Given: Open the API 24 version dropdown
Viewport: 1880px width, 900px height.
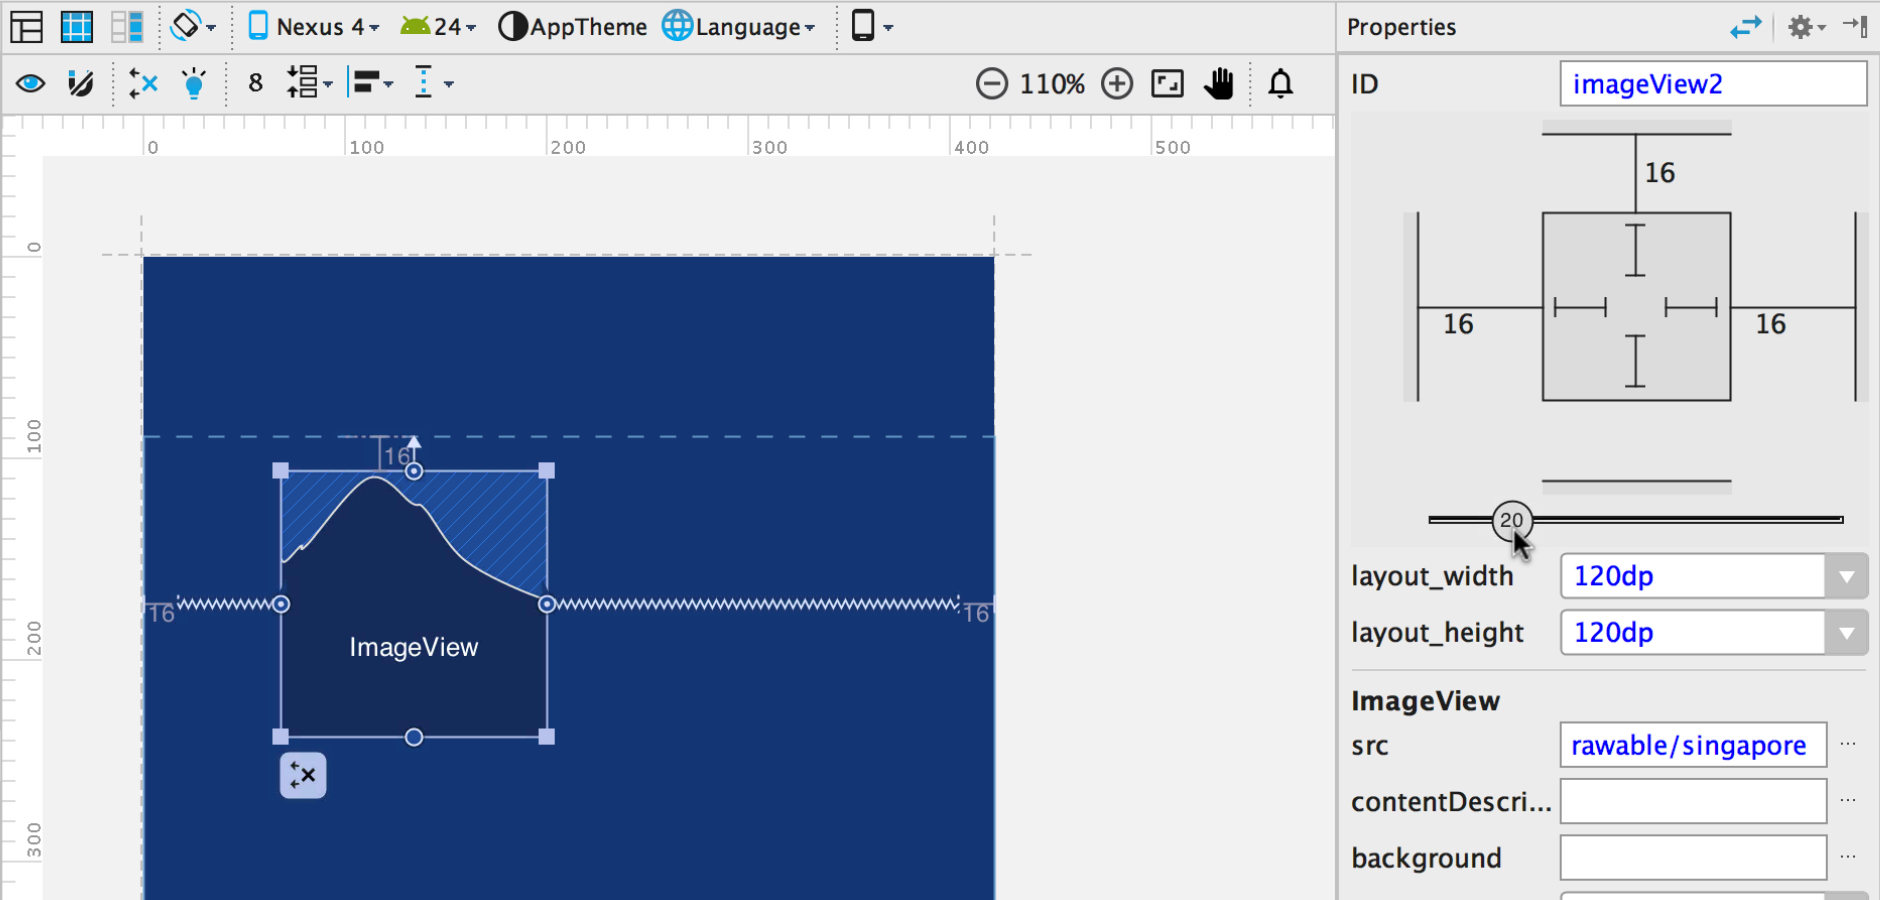Looking at the screenshot, I should pos(438,27).
